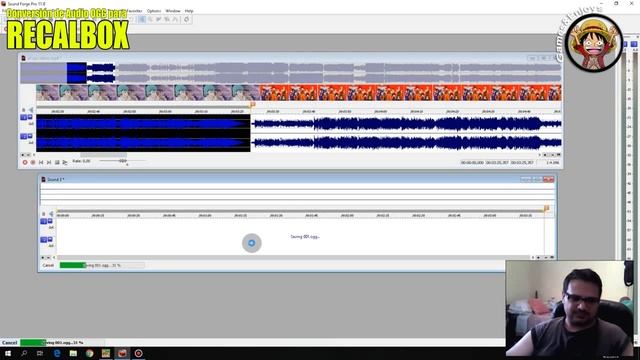Click the horizontal scrollbar in the Sound 1 window
This screenshot has height=360, width=640.
tap(294, 258)
